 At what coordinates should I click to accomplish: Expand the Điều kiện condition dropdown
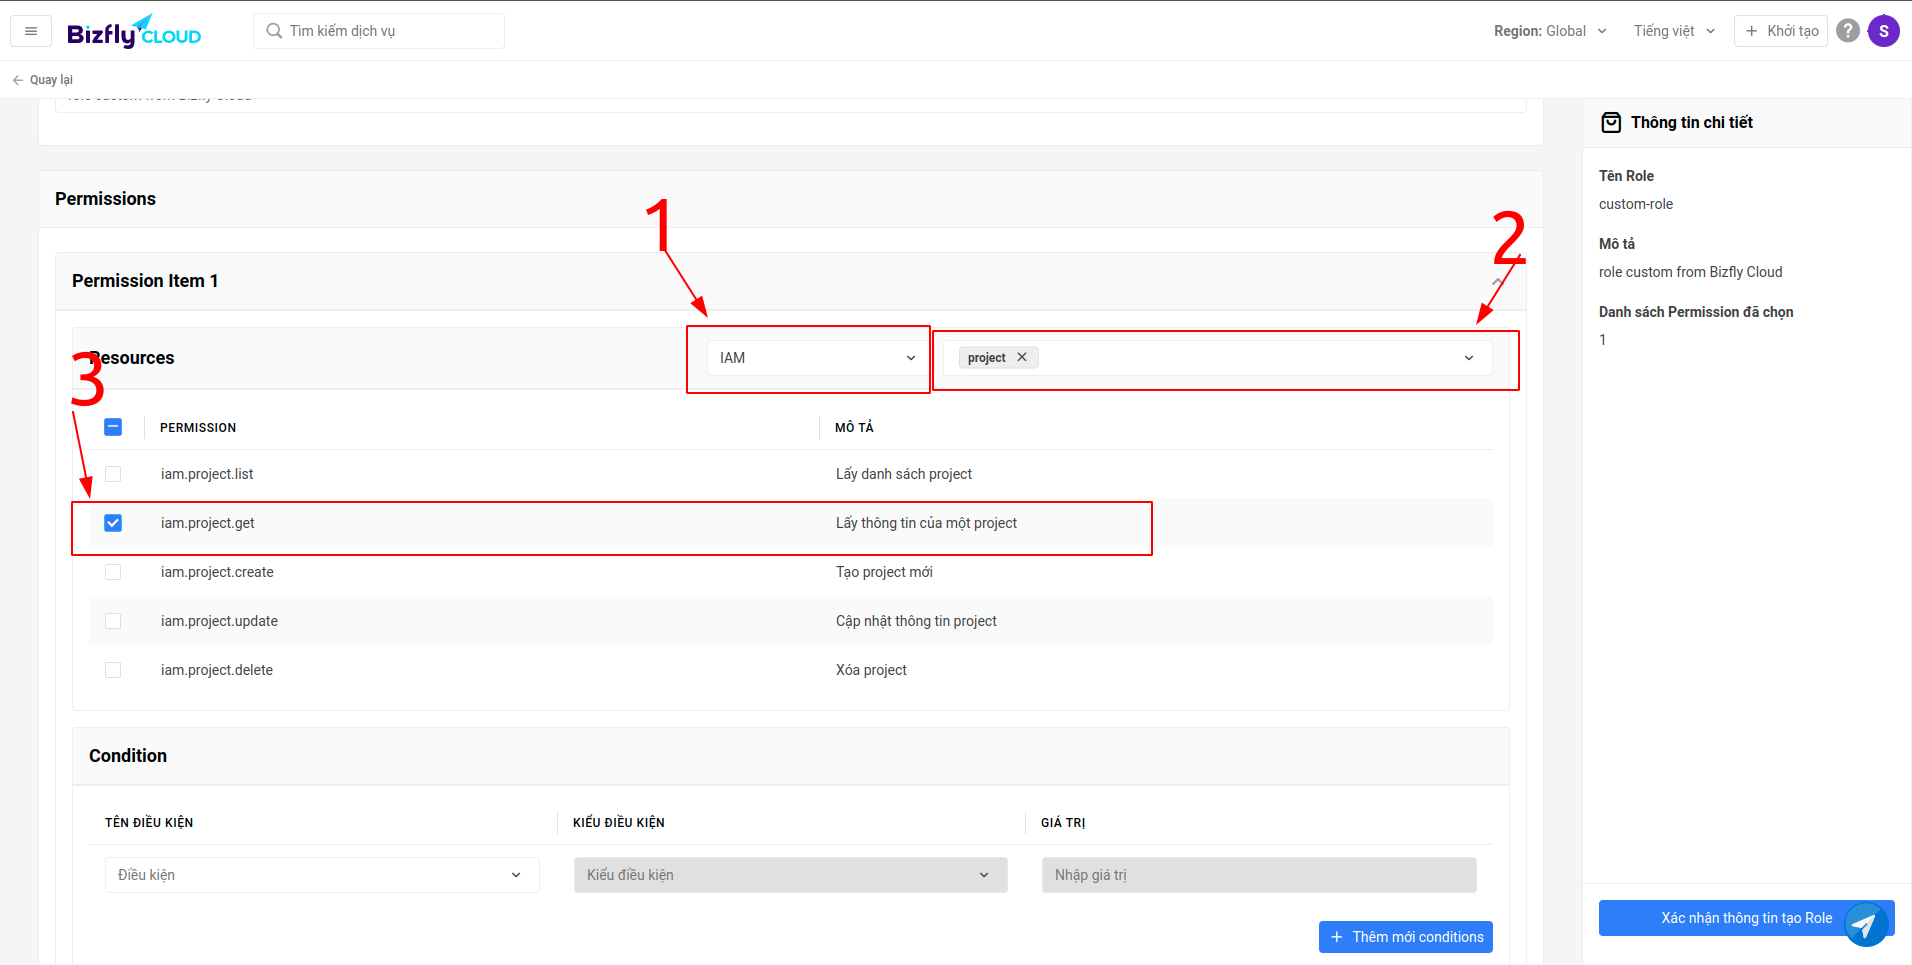point(321,875)
